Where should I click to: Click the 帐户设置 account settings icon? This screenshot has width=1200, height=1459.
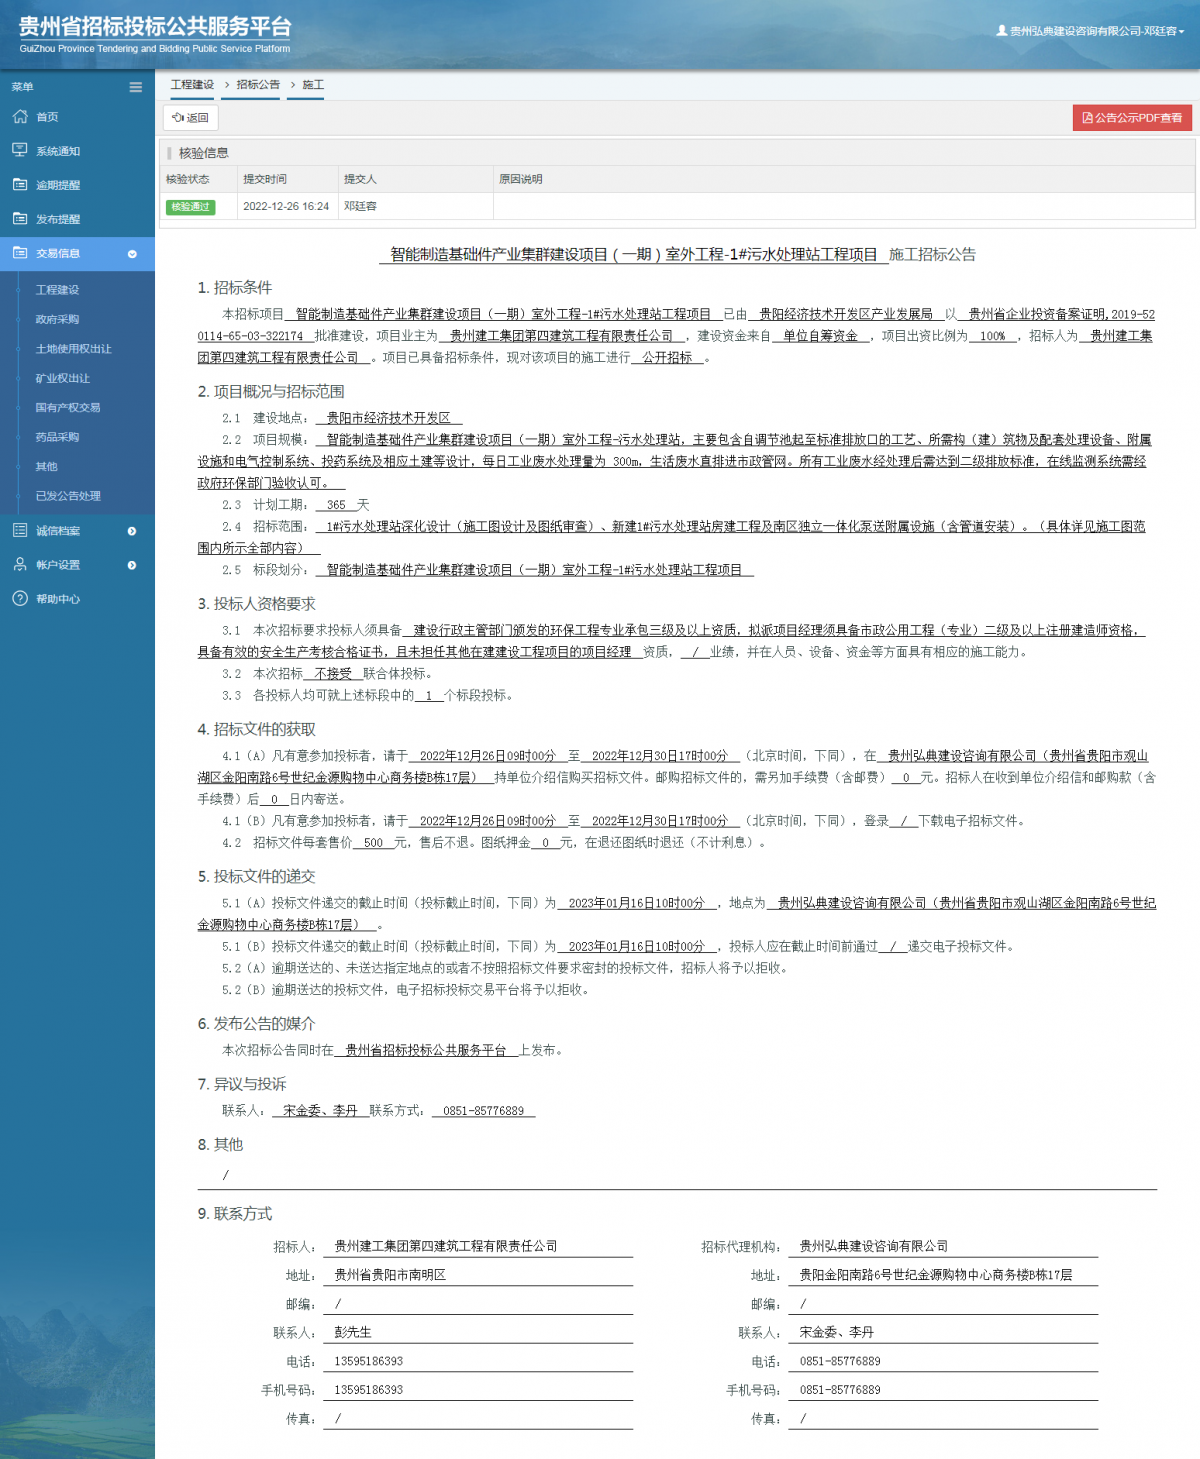pyautogui.click(x=21, y=564)
